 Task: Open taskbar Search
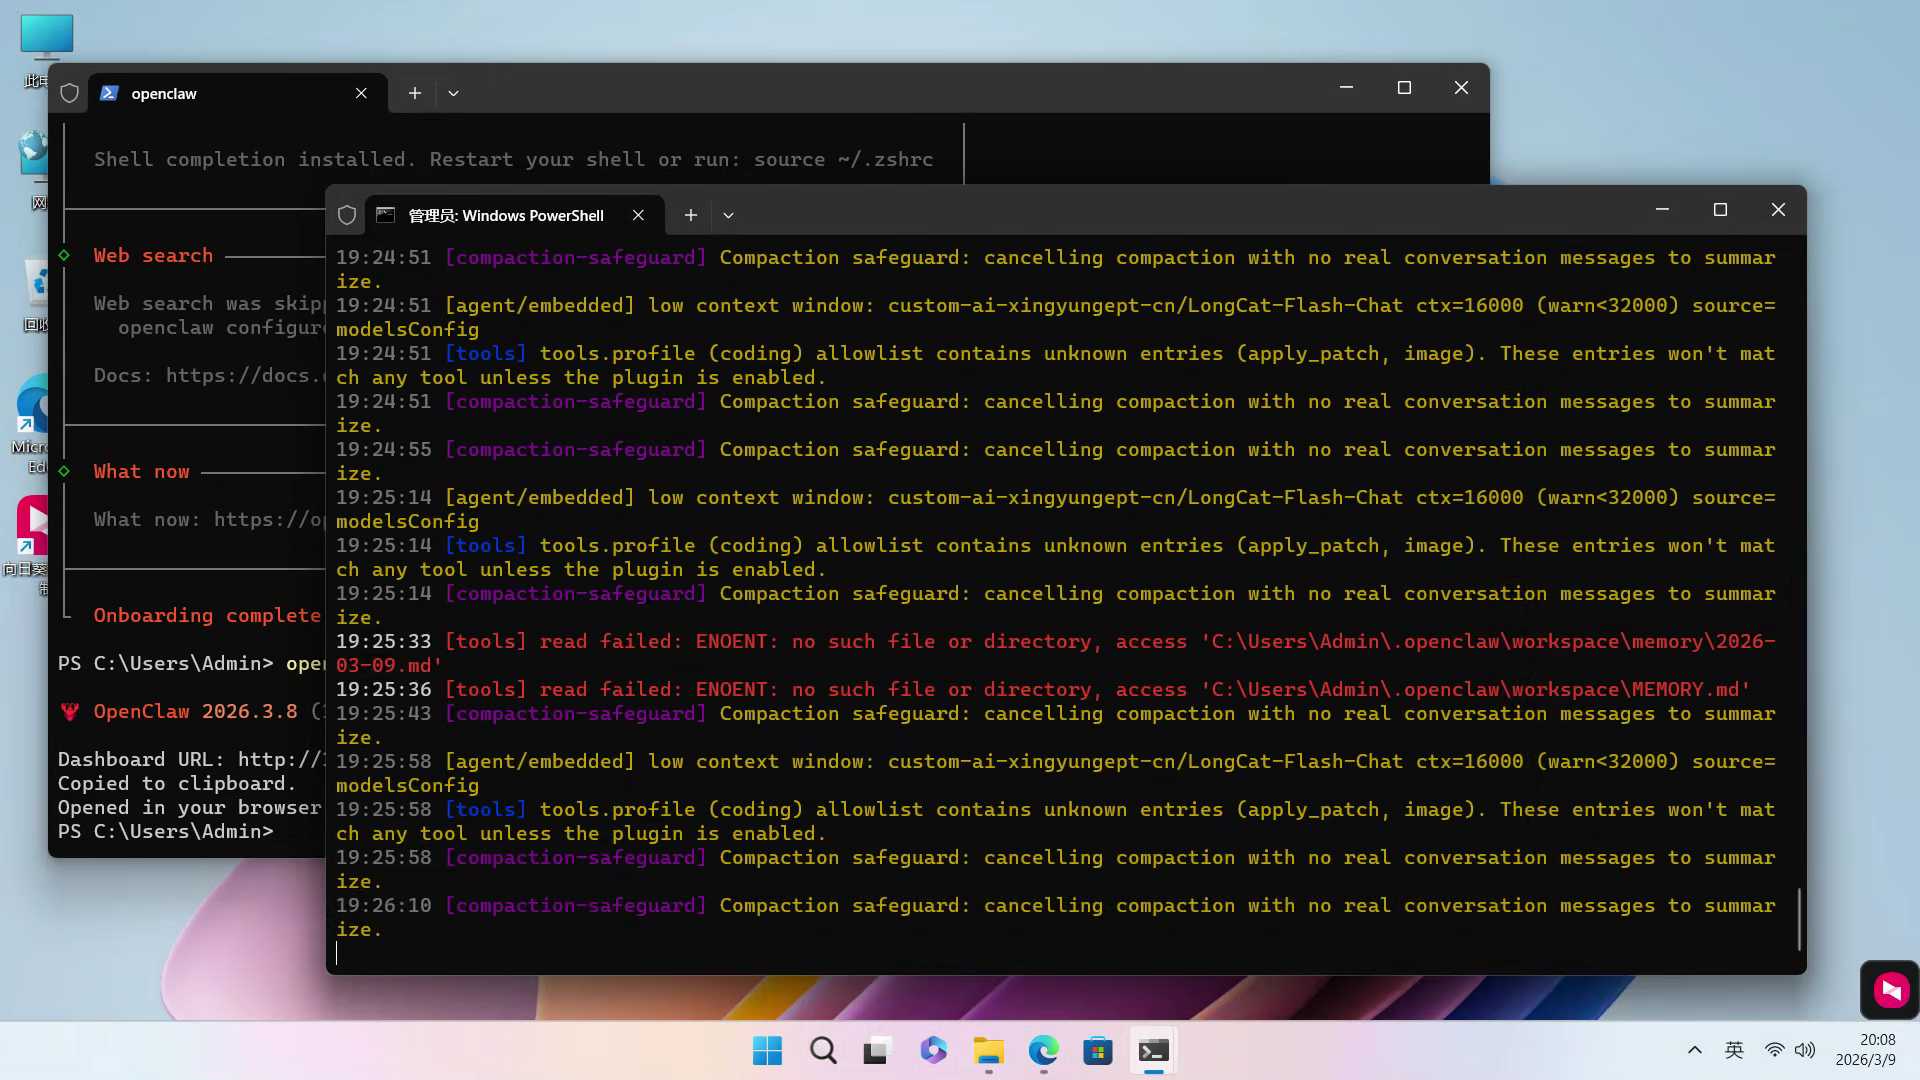point(822,1050)
